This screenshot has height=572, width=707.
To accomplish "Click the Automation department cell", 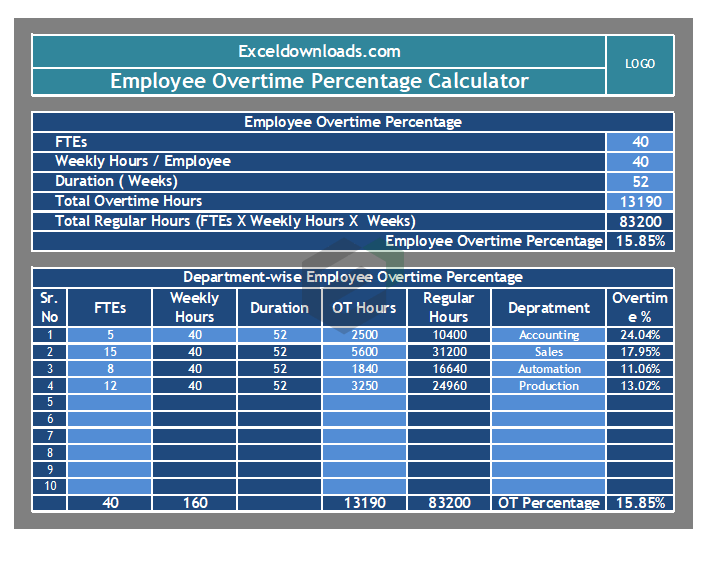I will (548, 369).
